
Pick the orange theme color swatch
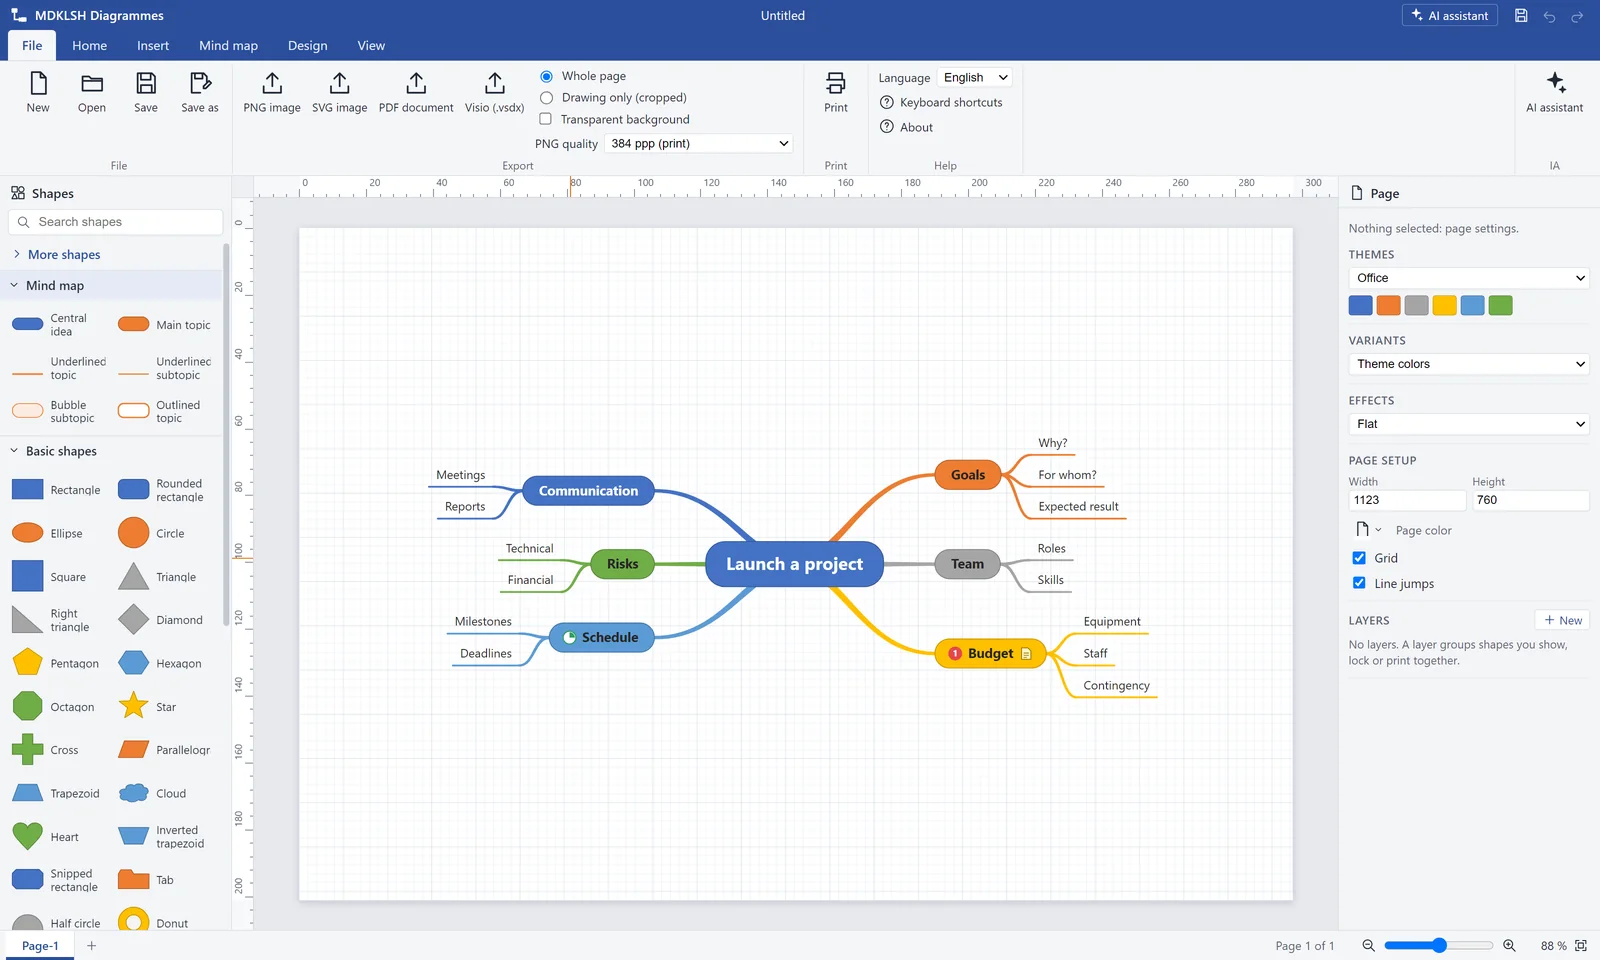1388,306
